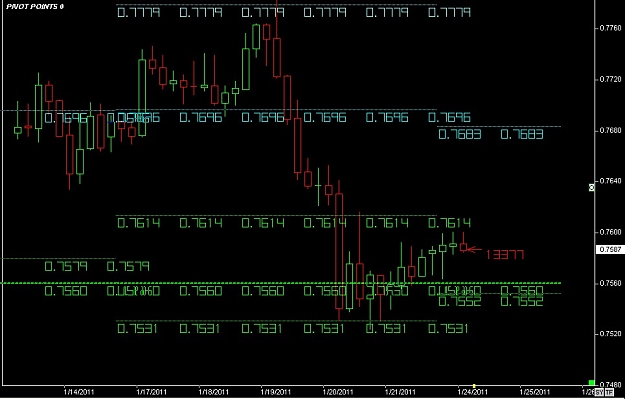Click the 1/18/2011 date label

coord(214,393)
